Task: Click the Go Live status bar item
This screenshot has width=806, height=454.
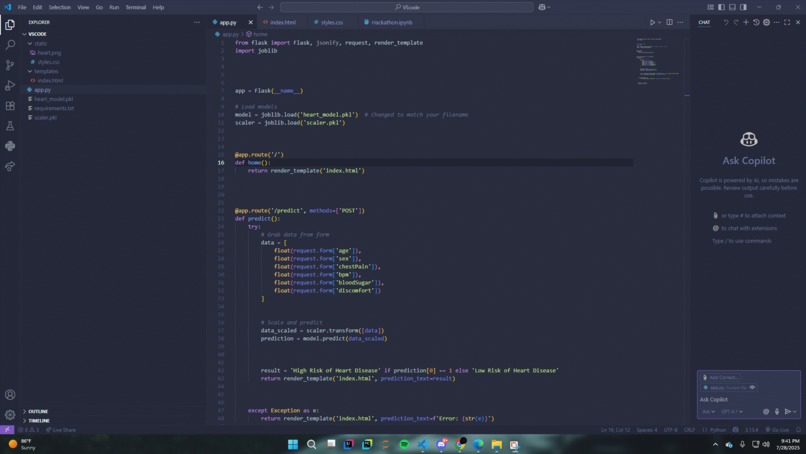Action: pos(777,430)
